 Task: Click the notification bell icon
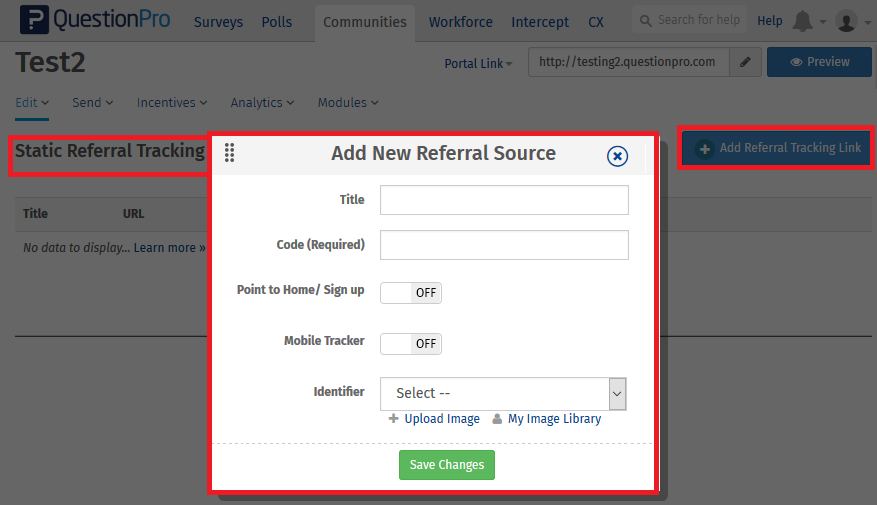click(802, 21)
